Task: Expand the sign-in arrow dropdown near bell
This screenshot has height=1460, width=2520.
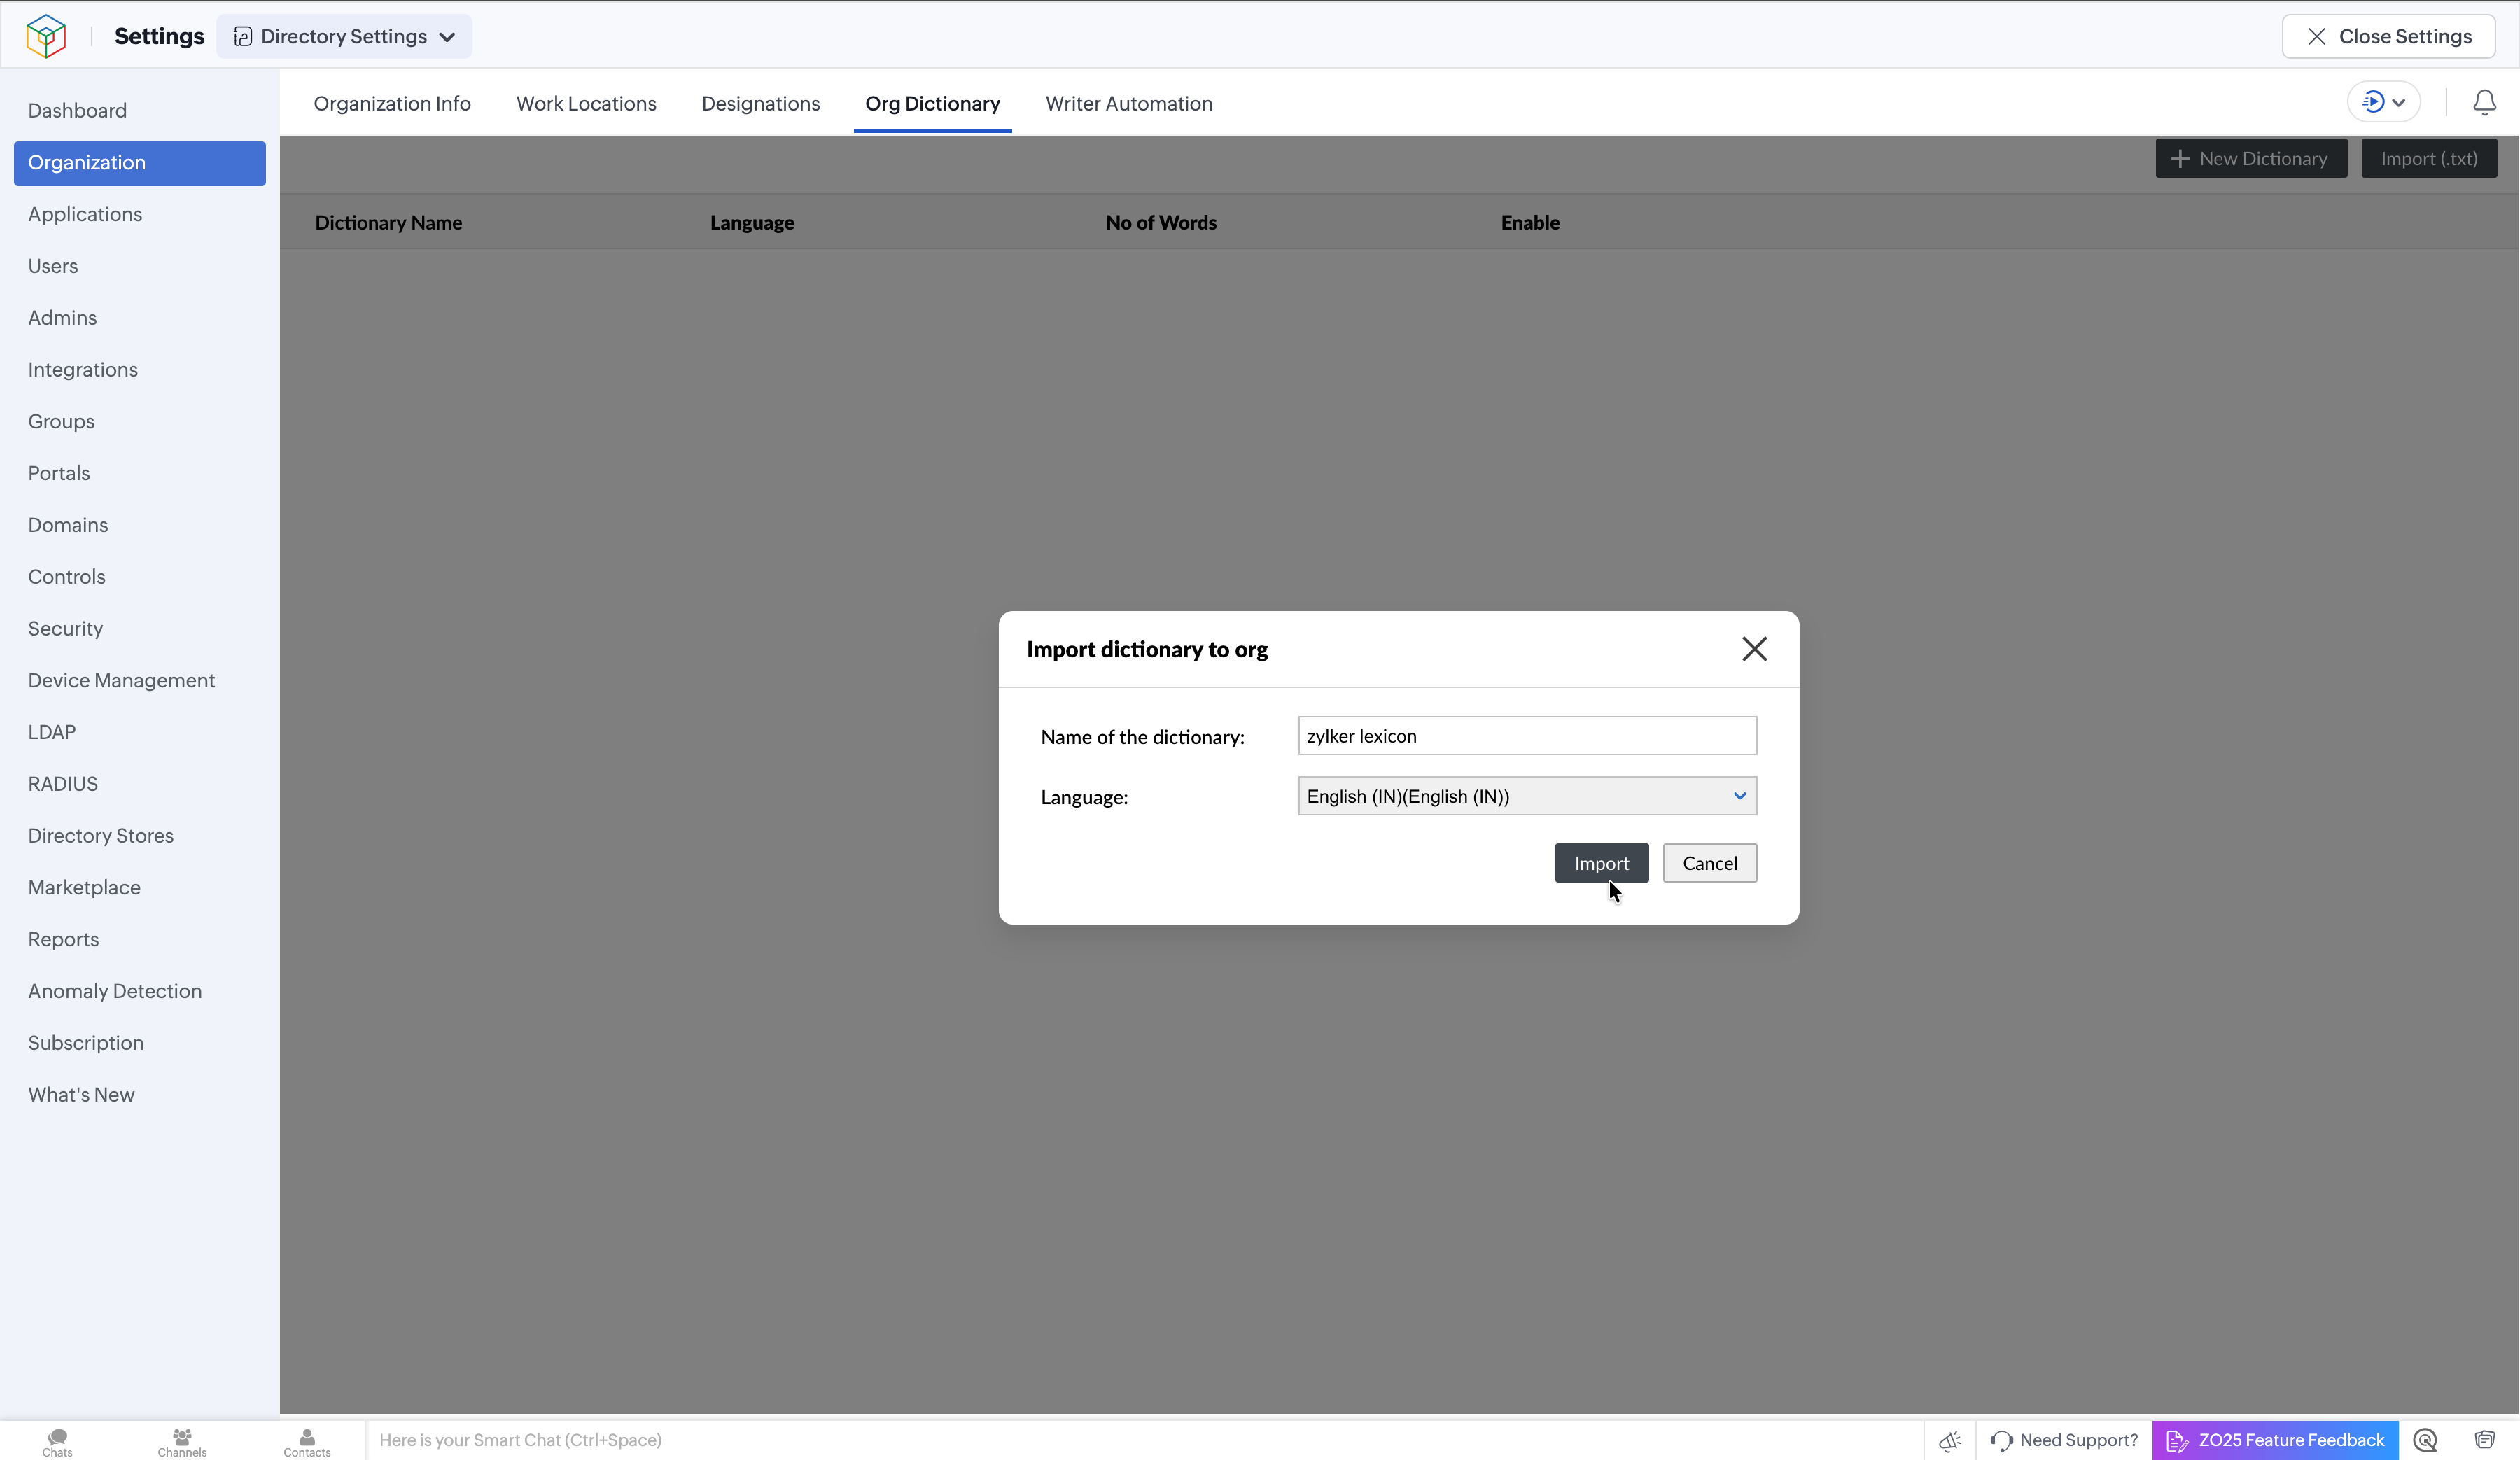Action: point(2383,102)
